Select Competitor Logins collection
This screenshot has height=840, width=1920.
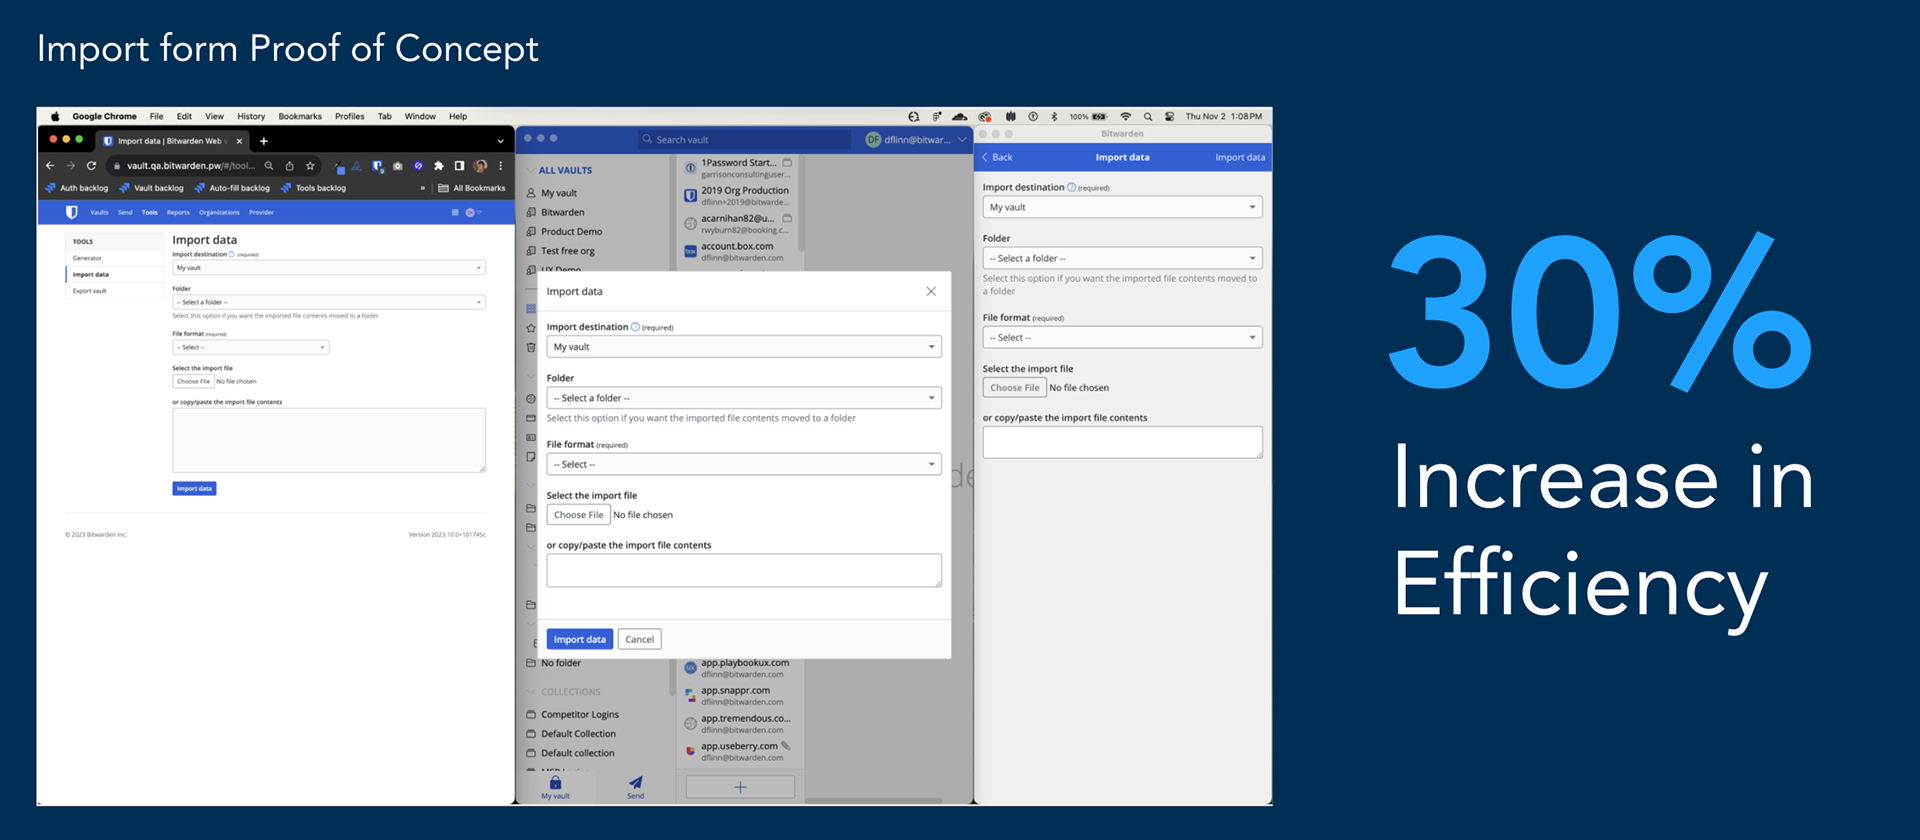coord(579,714)
